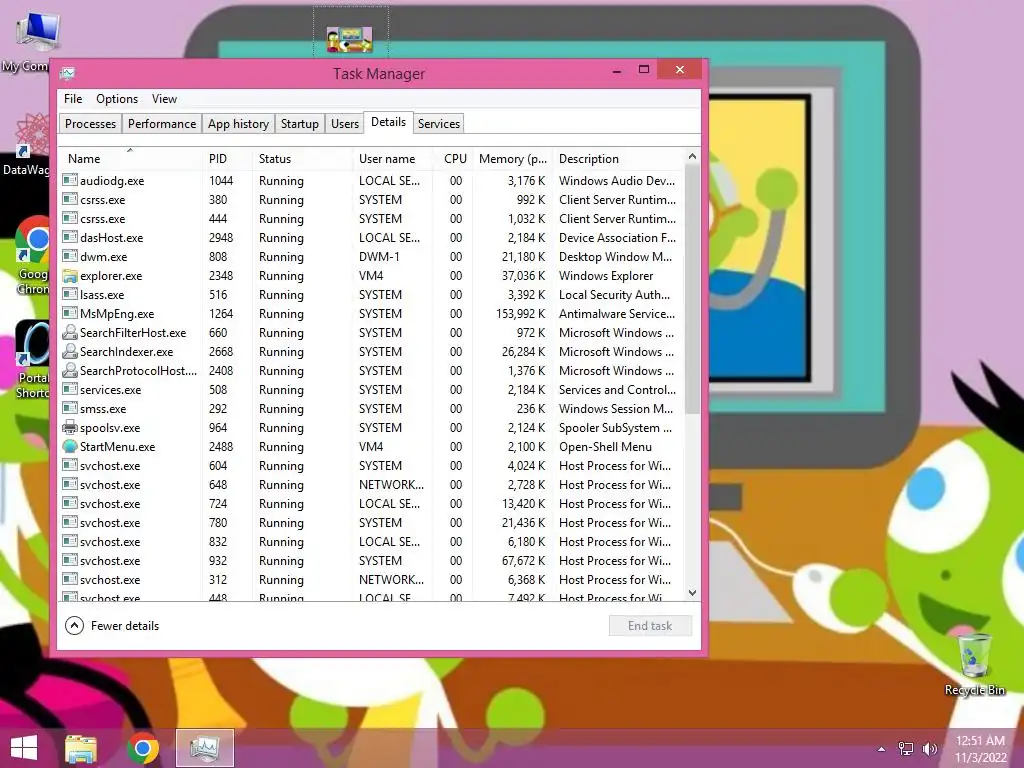Image resolution: width=1024 pixels, height=768 pixels.
Task: Click the dwm.exe process icon
Action: pos(70,257)
